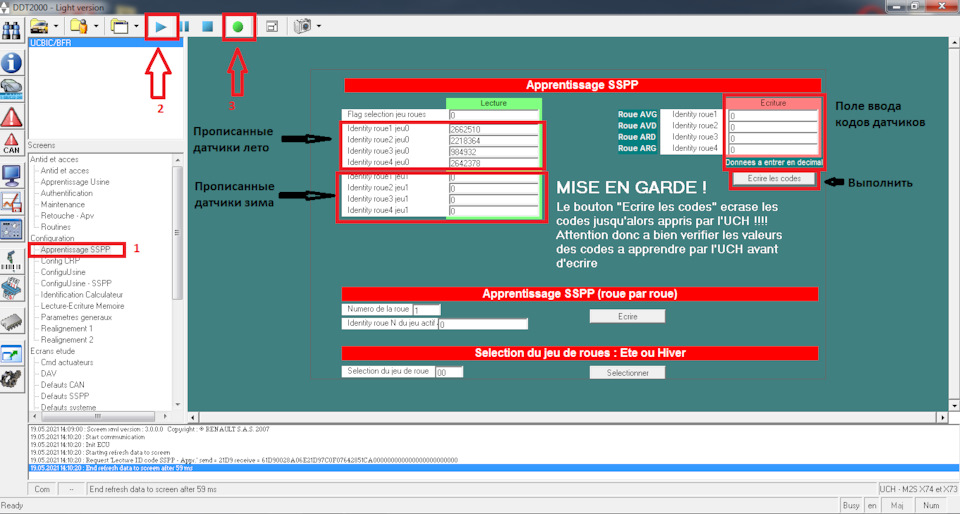Screen dimensions: 960x514
Task: Select Identification Calculateur in the tree
Action: [81, 294]
